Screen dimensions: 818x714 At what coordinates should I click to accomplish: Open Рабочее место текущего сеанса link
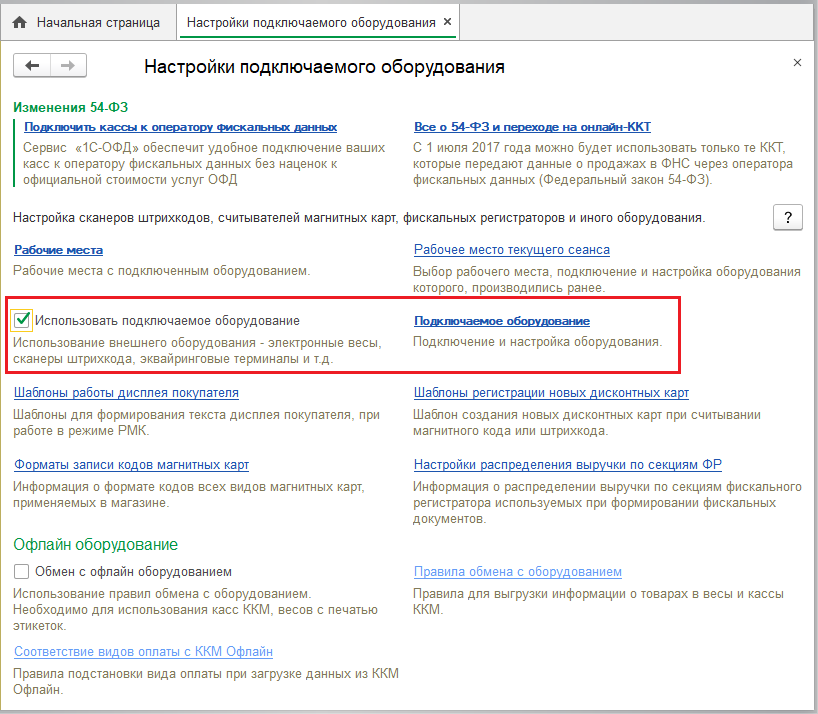511,249
